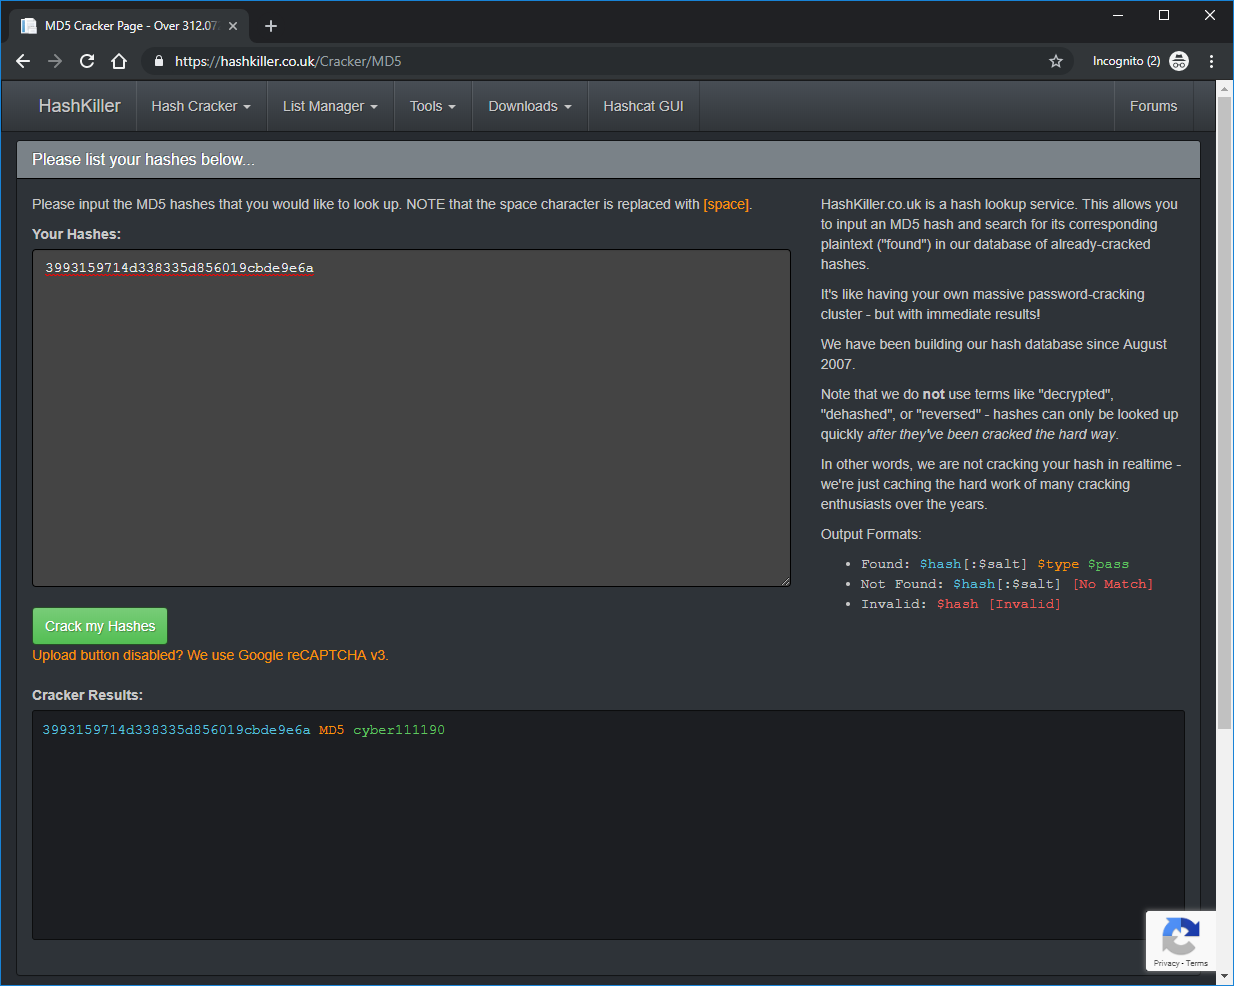The width and height of the screenshot is (1234, 986).
Task: Bookmark this page via the star icon
Action: pyautogui.click(x=1056, y=61)
